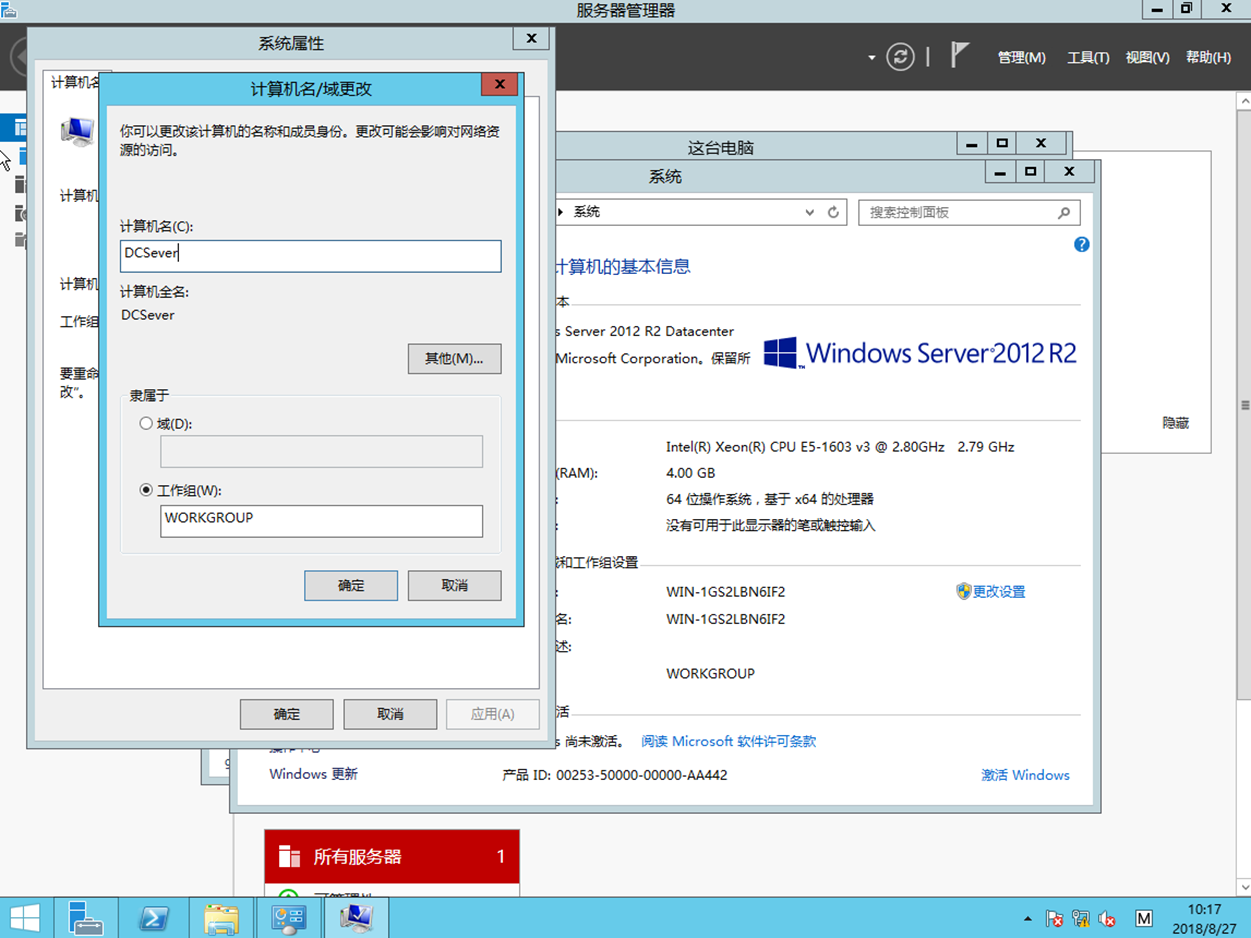1251x938 pixels.
Task: Click the magnifier icon in control panel search
Action: pyautogui.click(x=1064, y=212)
